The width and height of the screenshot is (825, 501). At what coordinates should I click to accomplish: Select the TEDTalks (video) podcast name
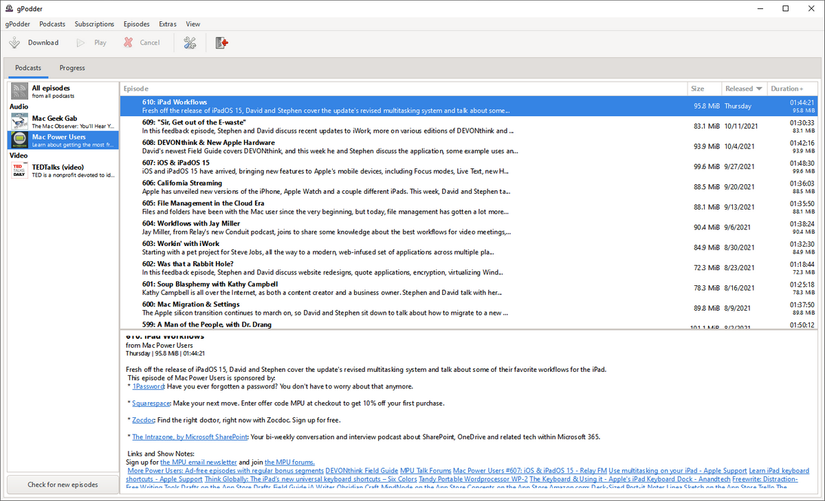pyautogui.click(x=58, y=167)
